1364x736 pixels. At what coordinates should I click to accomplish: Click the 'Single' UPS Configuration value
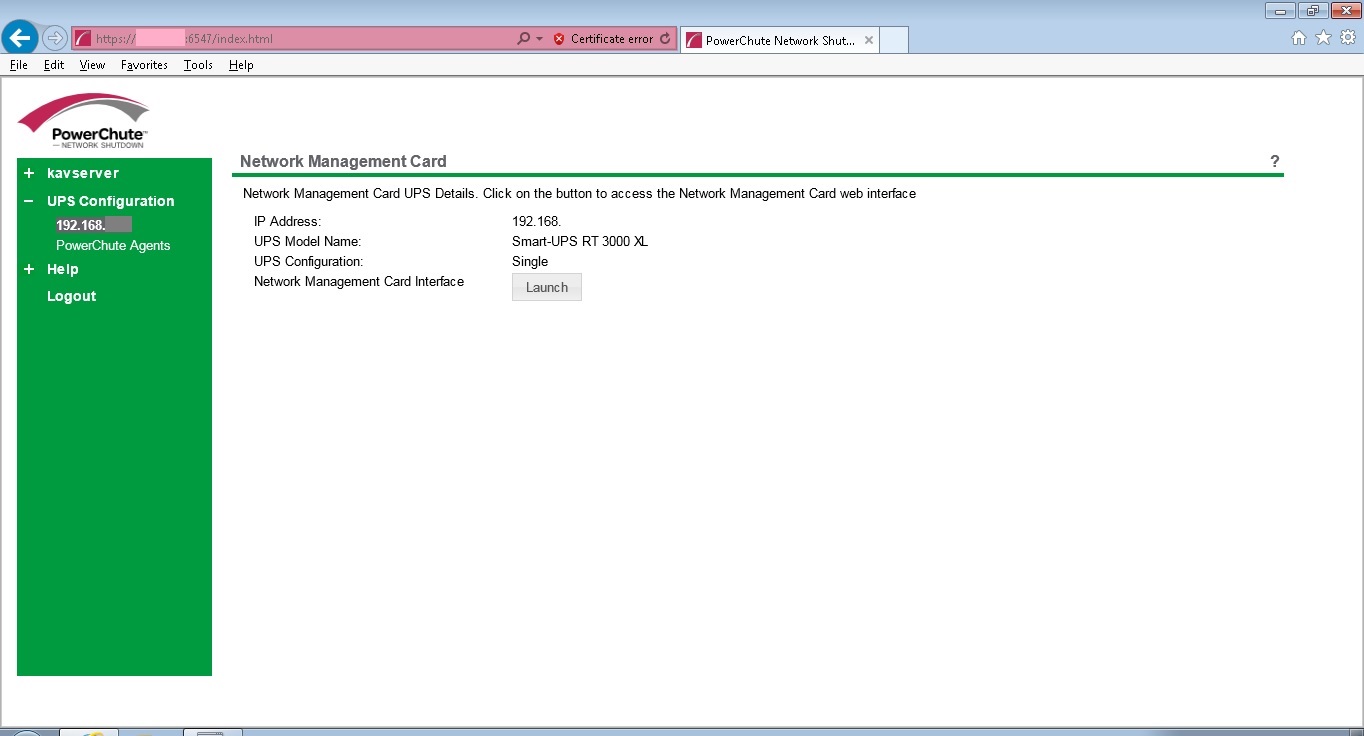pos(530,261)
